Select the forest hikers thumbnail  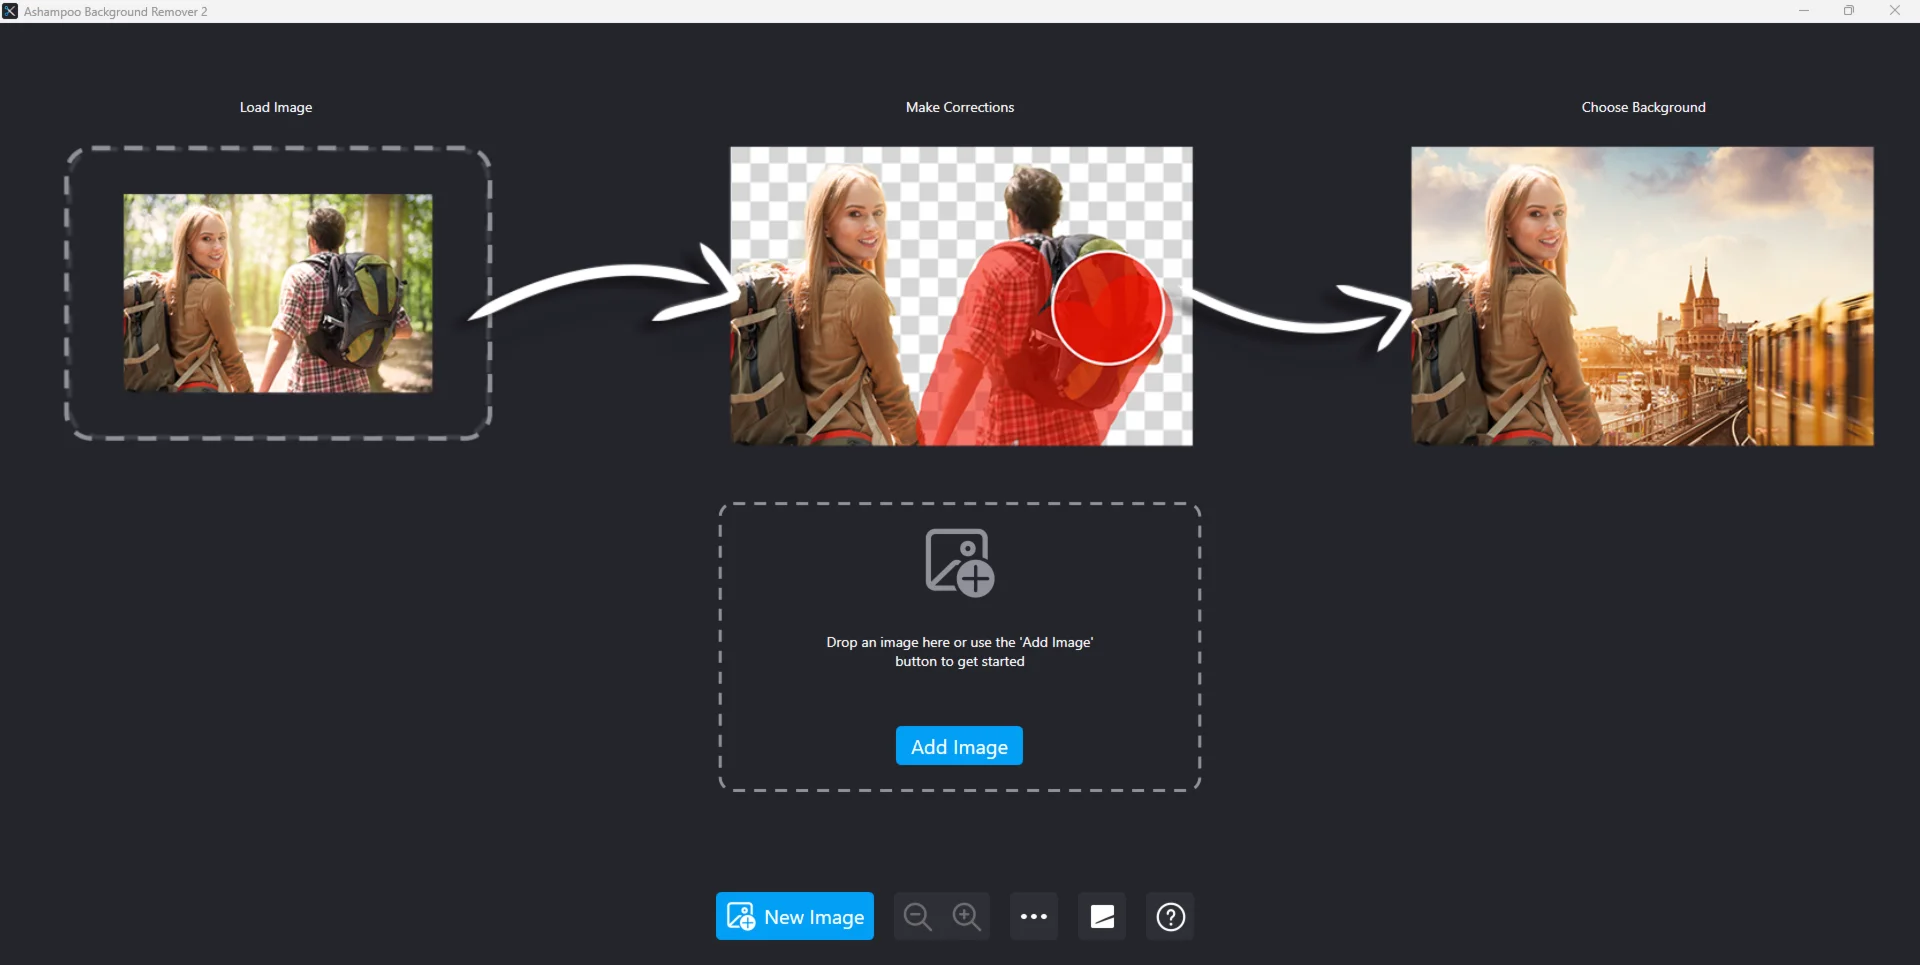[x=278, y=293]
